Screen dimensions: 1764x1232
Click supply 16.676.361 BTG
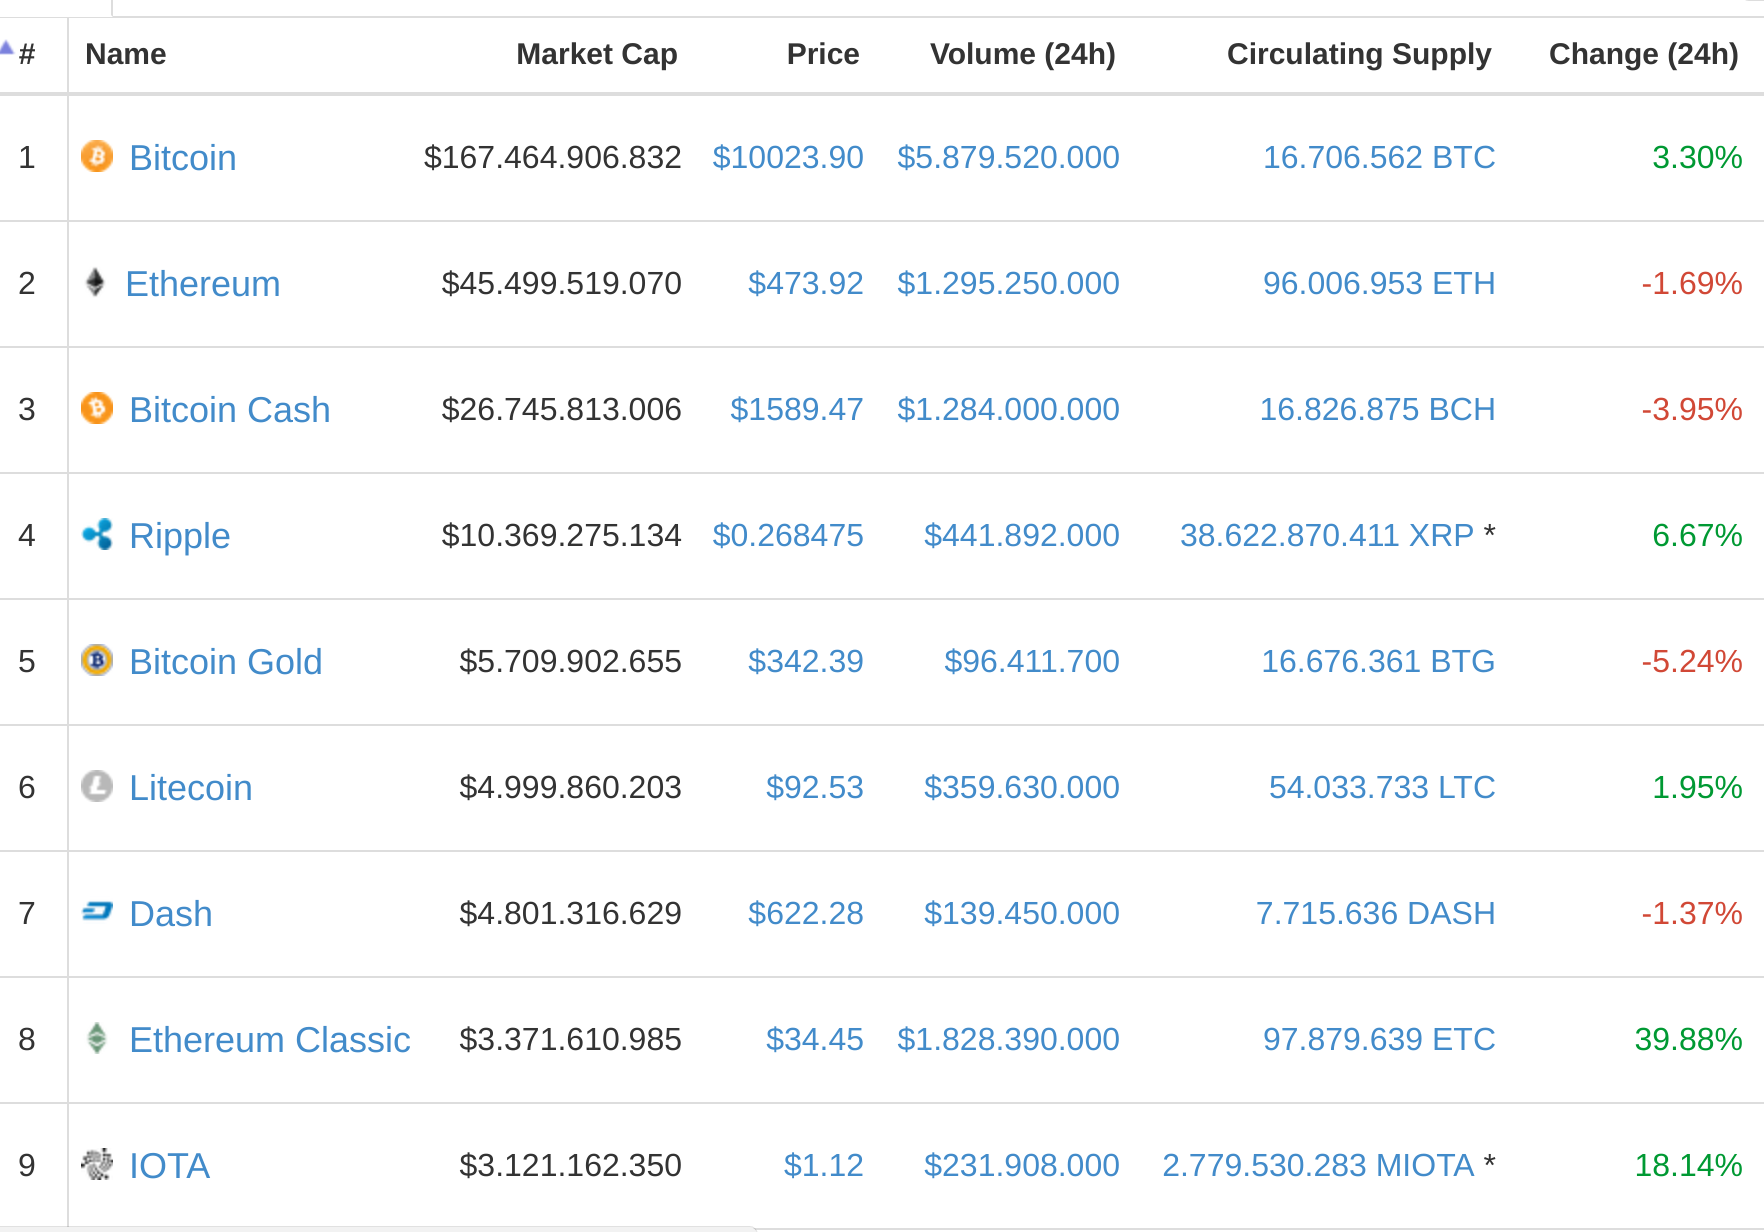(x=1378, y=661)
